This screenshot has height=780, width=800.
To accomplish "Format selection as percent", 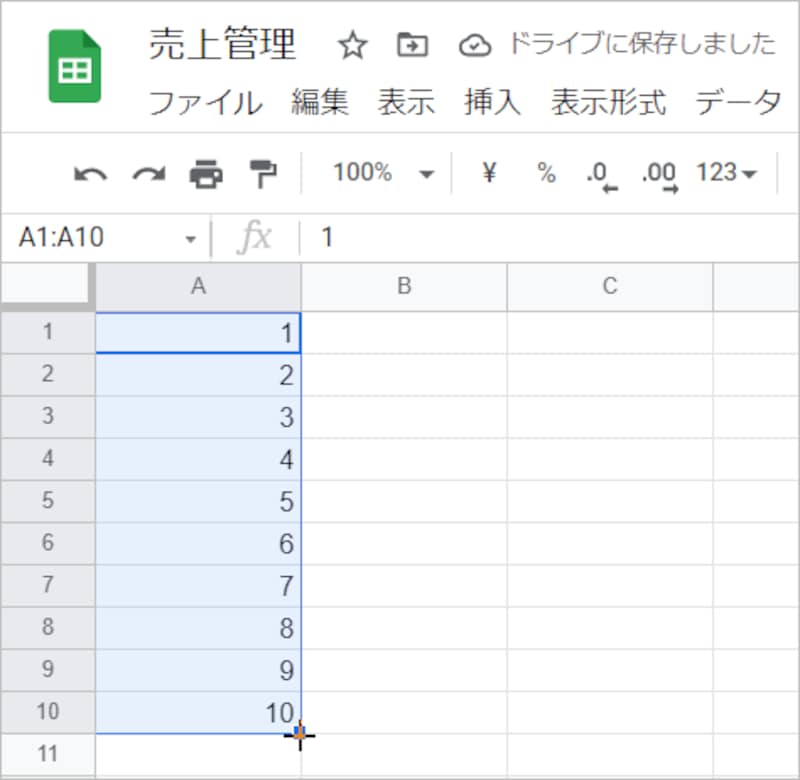I will (x=545, y=172).
